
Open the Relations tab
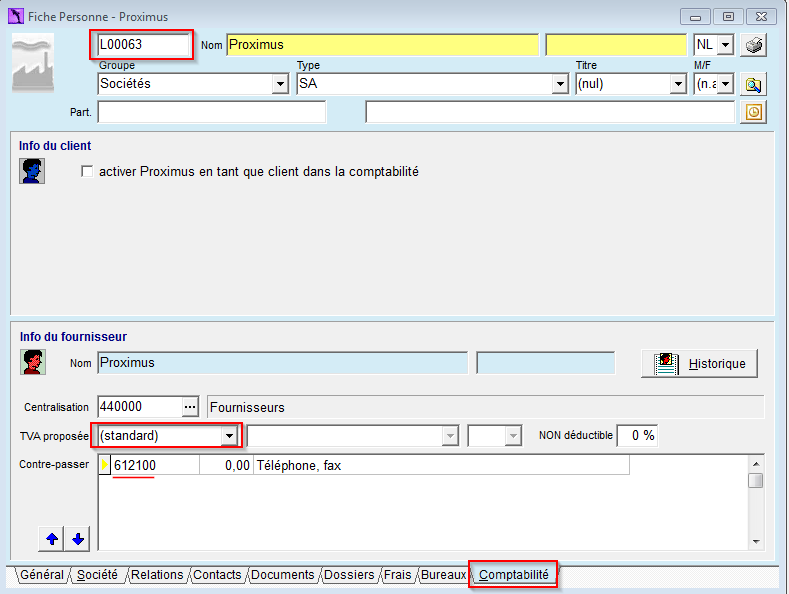[157, 575]
